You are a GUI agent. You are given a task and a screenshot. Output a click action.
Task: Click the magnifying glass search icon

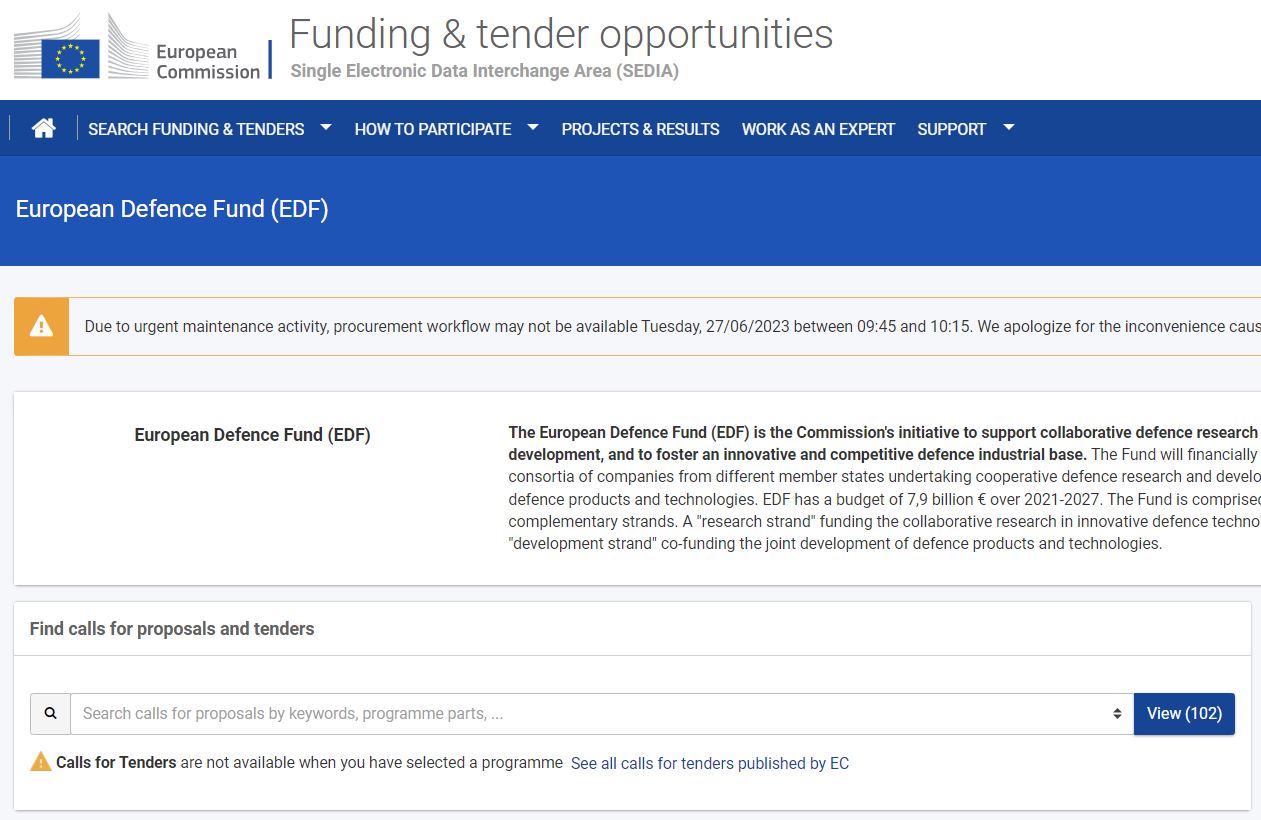50,713
